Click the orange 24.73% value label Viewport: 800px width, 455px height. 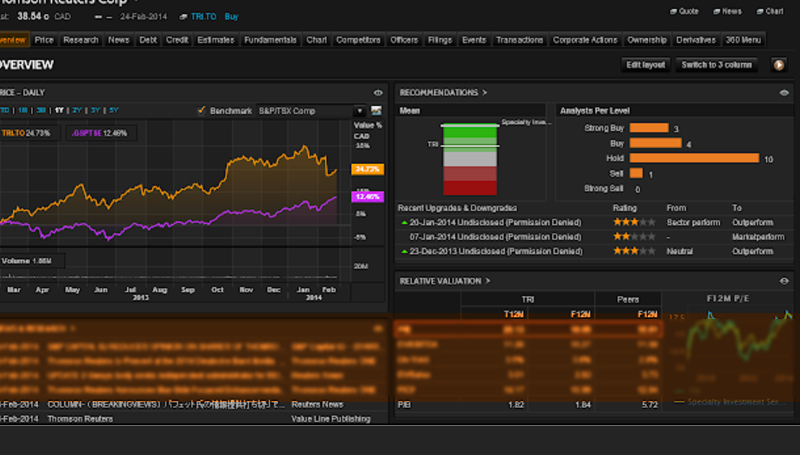tap(368, 170)
